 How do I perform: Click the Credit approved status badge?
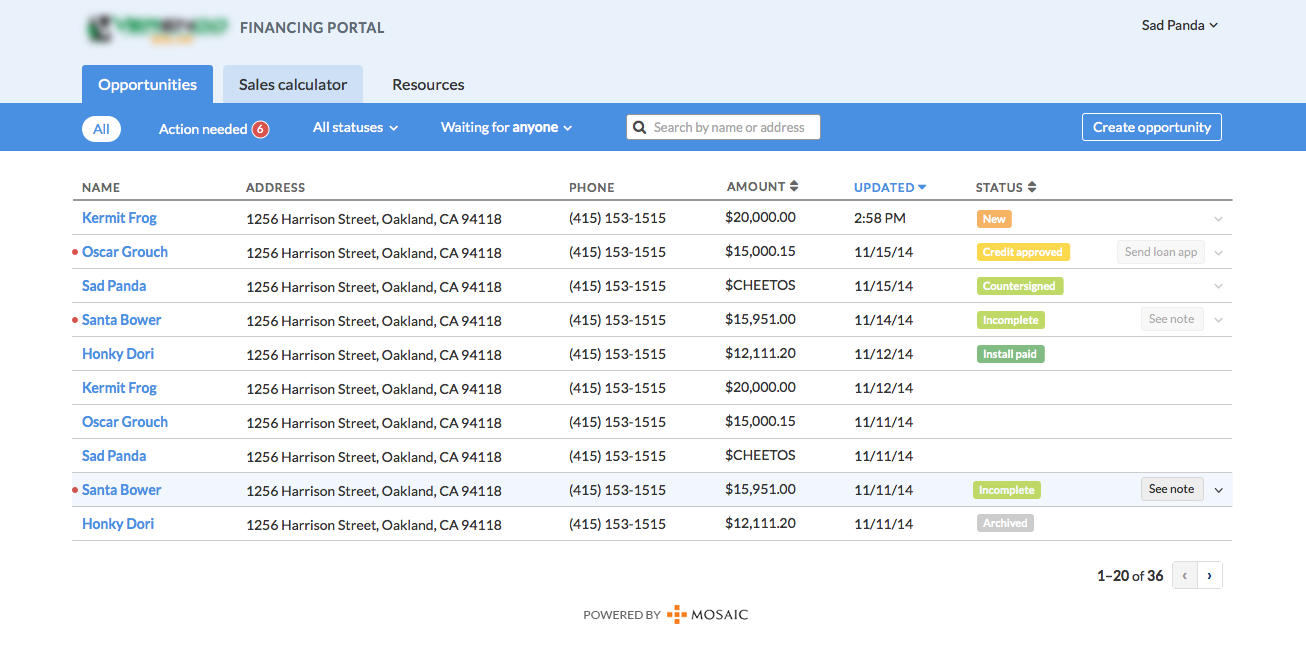(1023, 252)
